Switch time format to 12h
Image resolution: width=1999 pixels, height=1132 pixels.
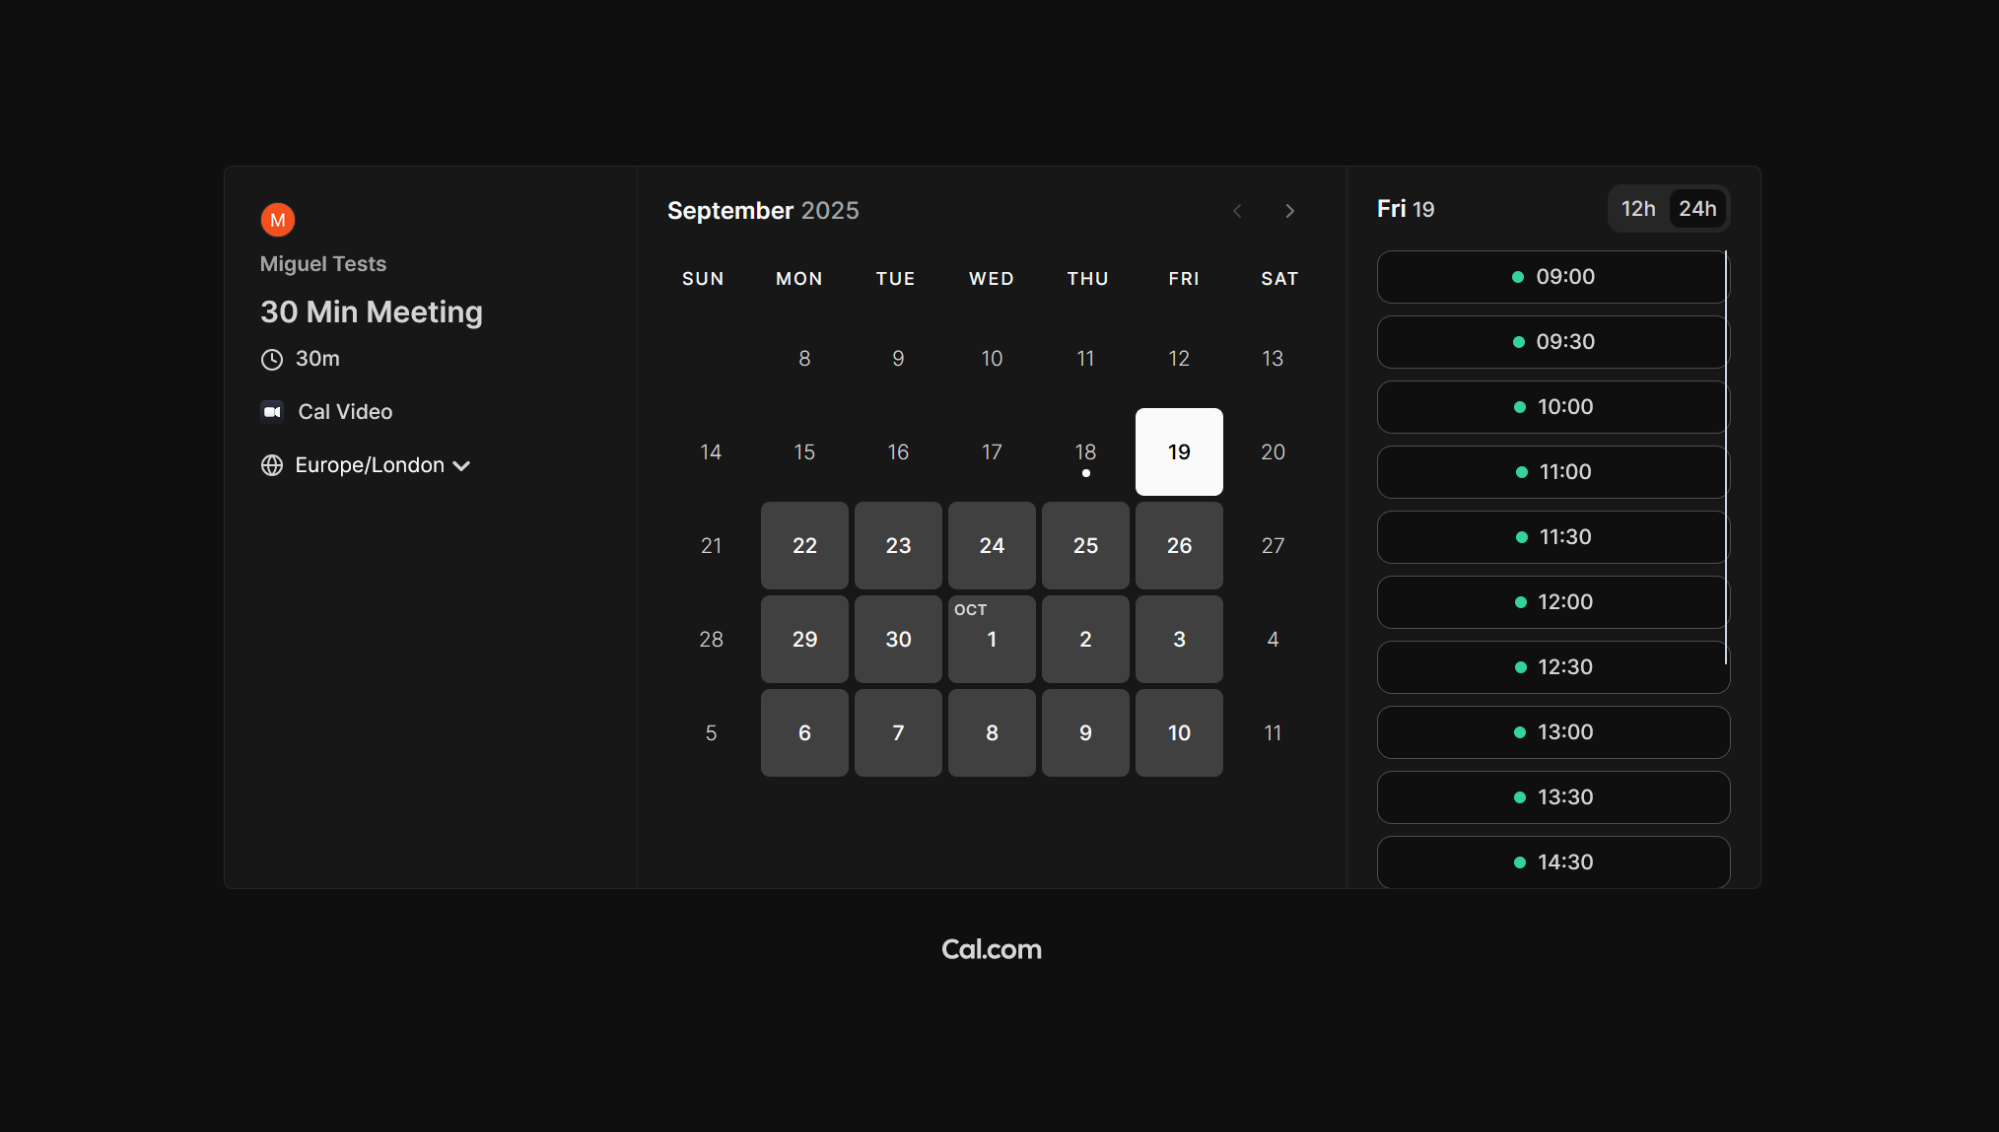pyautogui.click(x=1637, y=209)
